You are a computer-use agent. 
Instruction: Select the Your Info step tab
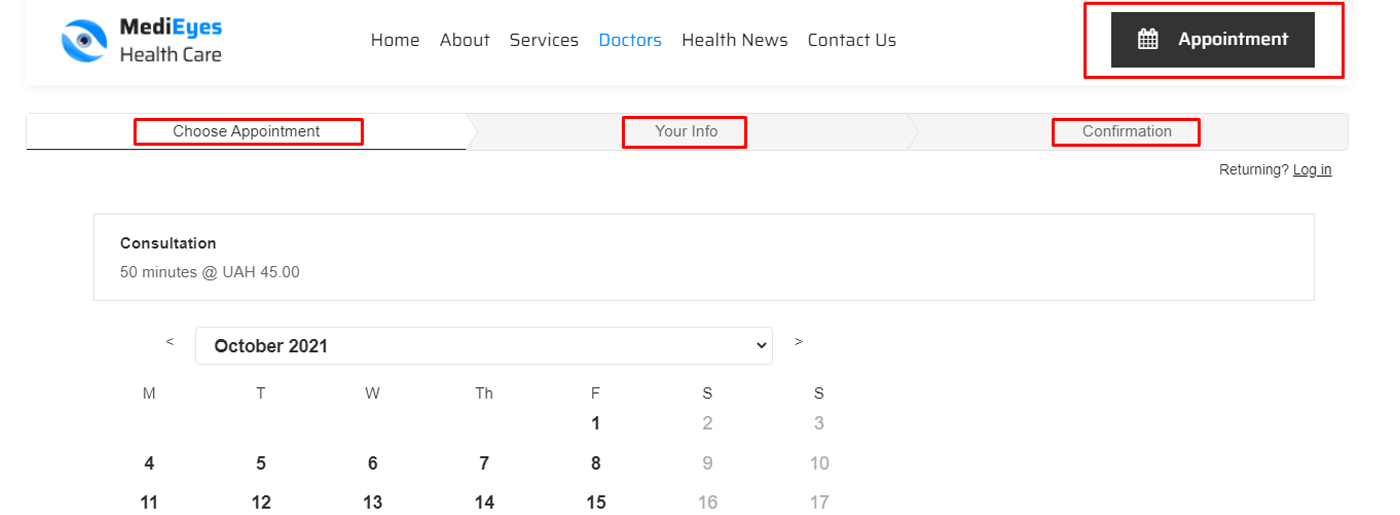686,132
